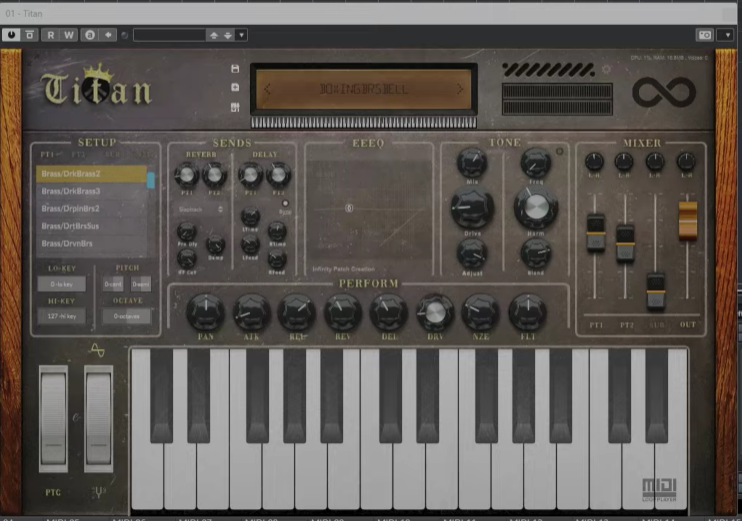Image resolution: width=742 pixels, height=521 pixels.
Task: Click the PT1 mixer fader
Action: pyautogui.click(x=596, y=233)
